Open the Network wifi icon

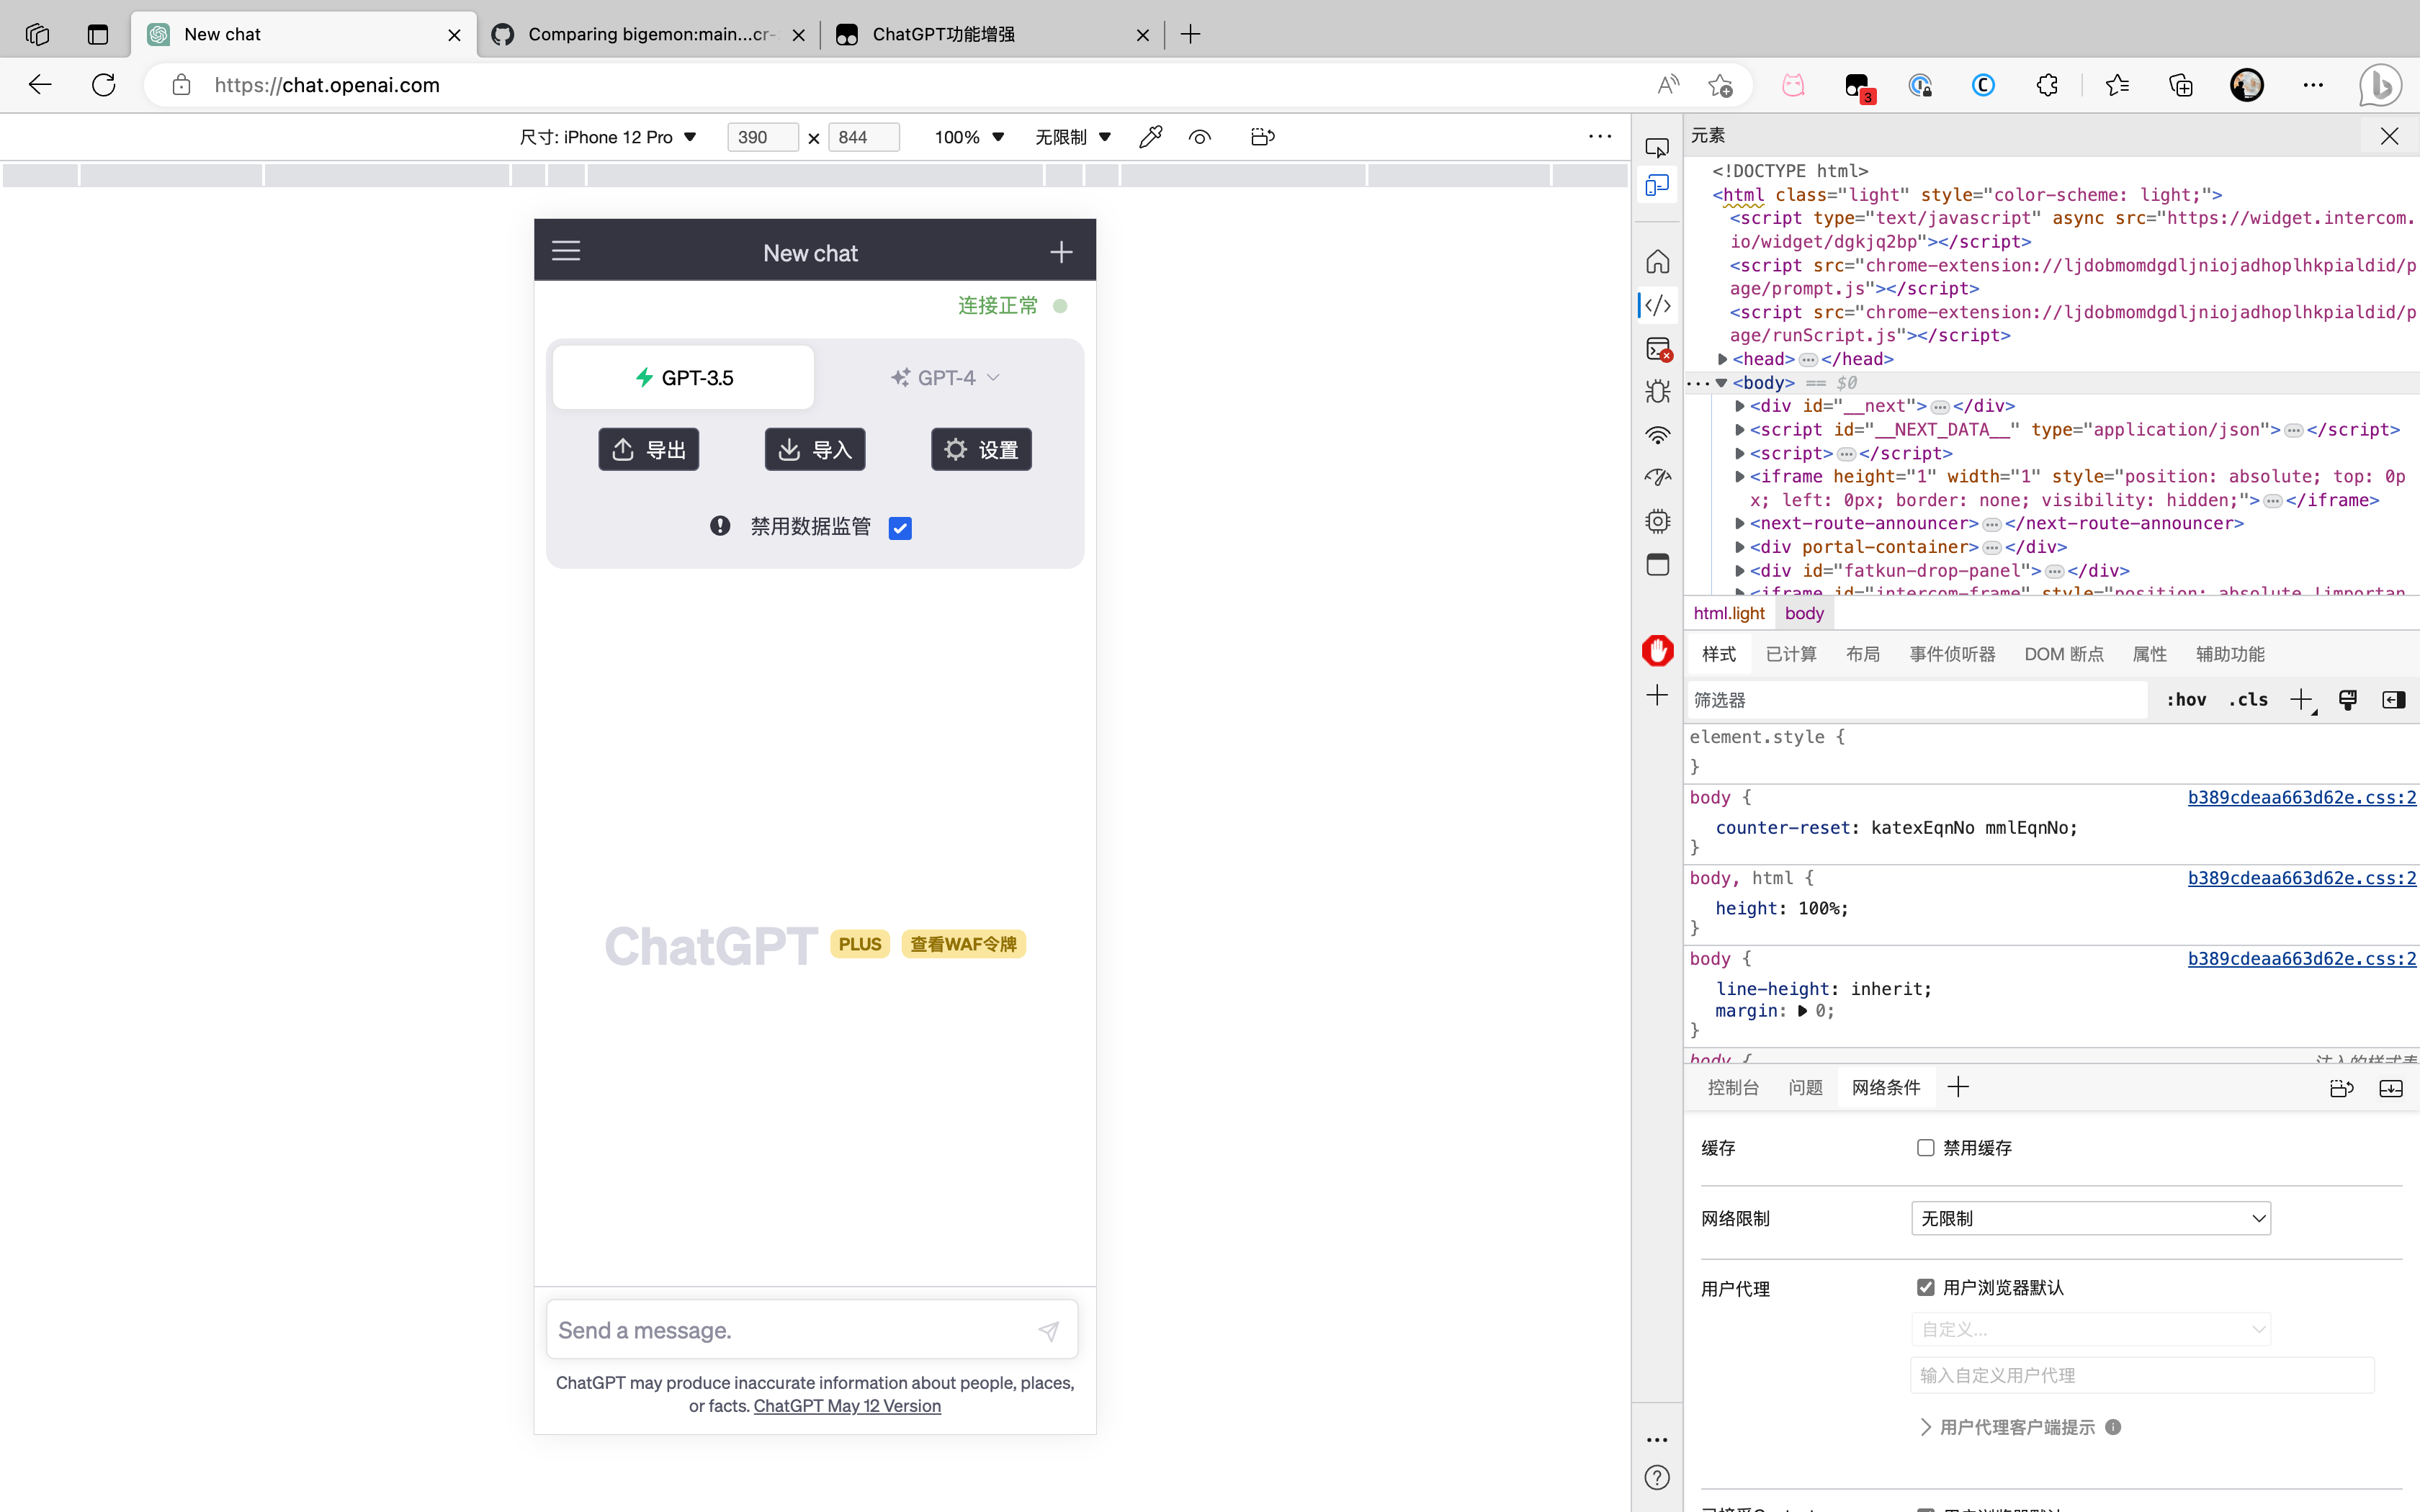[1657, 435]
